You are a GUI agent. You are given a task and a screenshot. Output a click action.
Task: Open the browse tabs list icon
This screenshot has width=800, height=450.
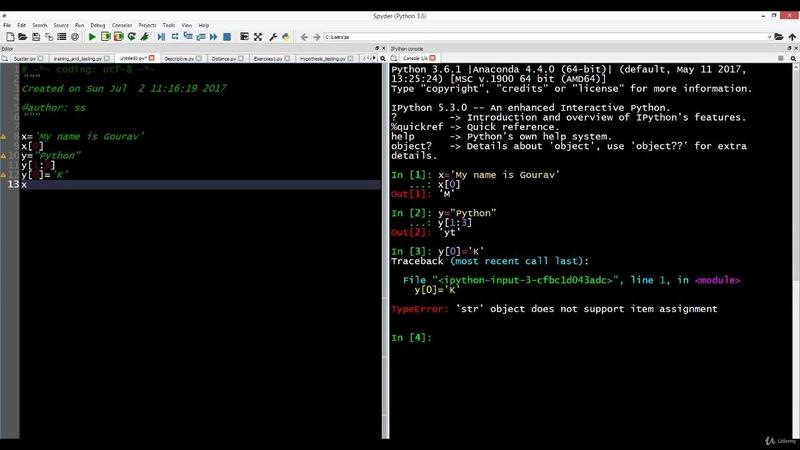click(62, 37)
